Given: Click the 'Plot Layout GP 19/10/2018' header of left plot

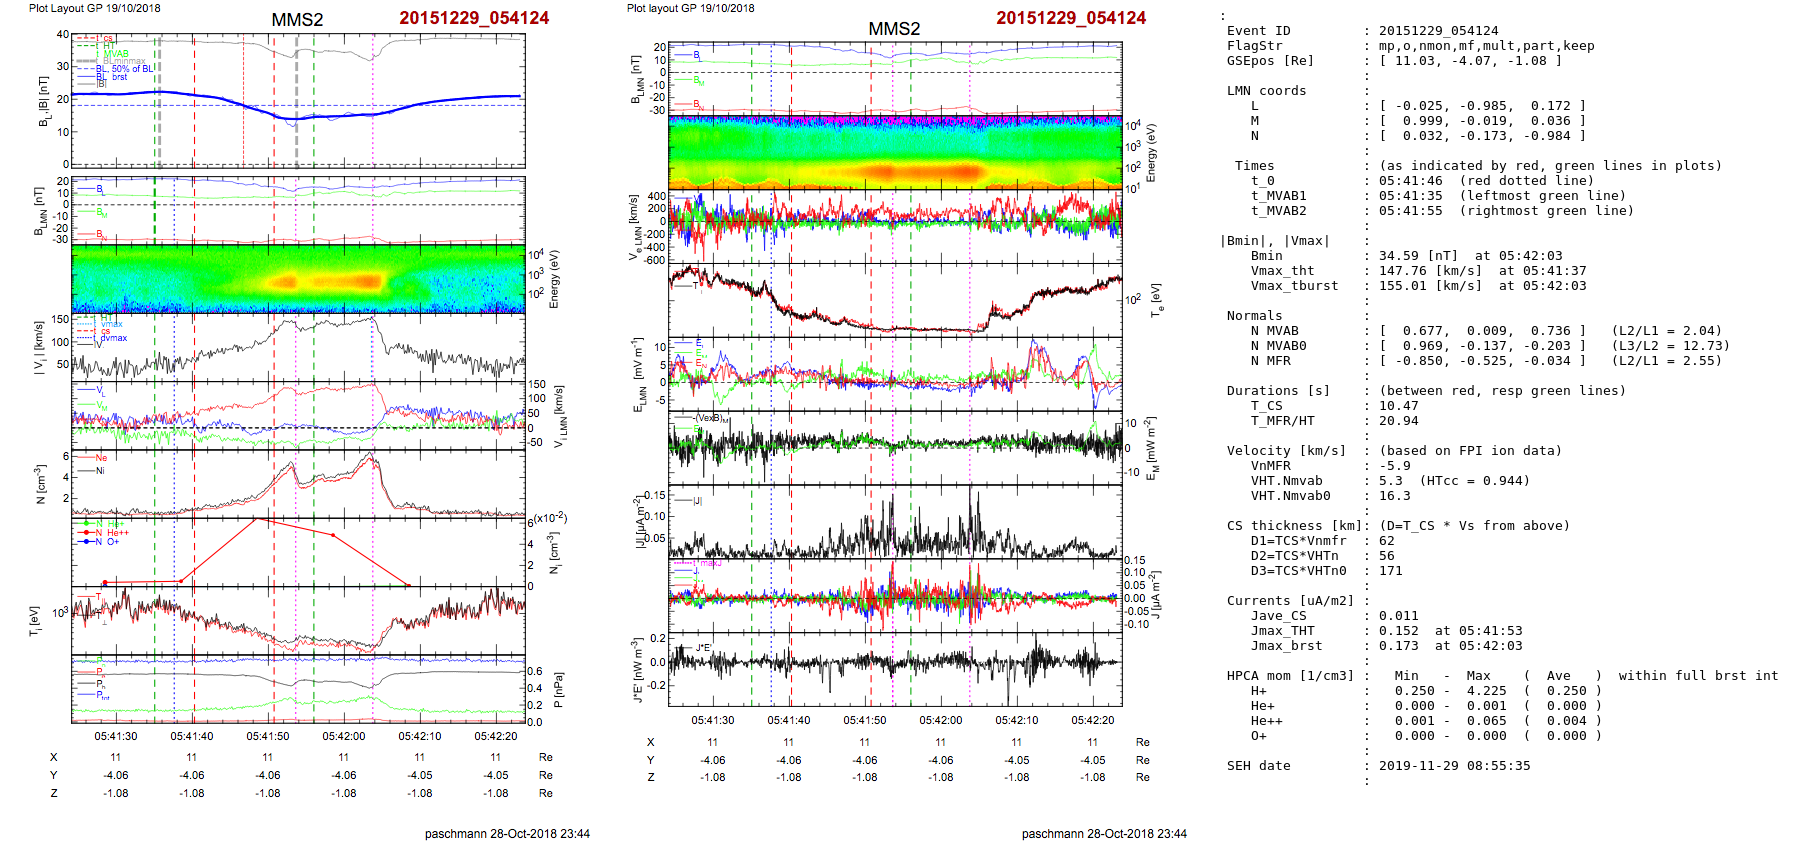Looking at the screenshot, I should tap(94, 8).
